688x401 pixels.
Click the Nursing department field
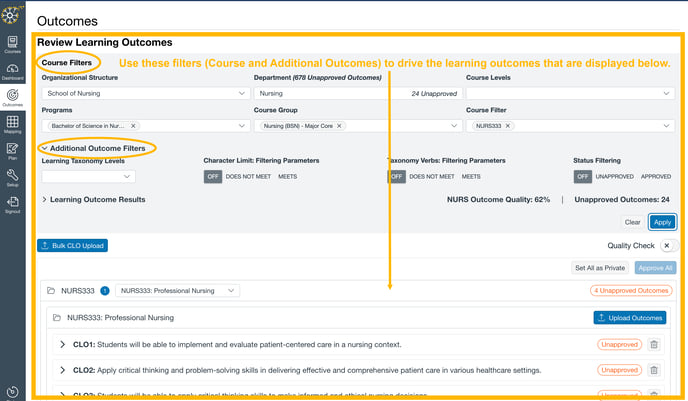pyautogui.click(x=358, y=93)
